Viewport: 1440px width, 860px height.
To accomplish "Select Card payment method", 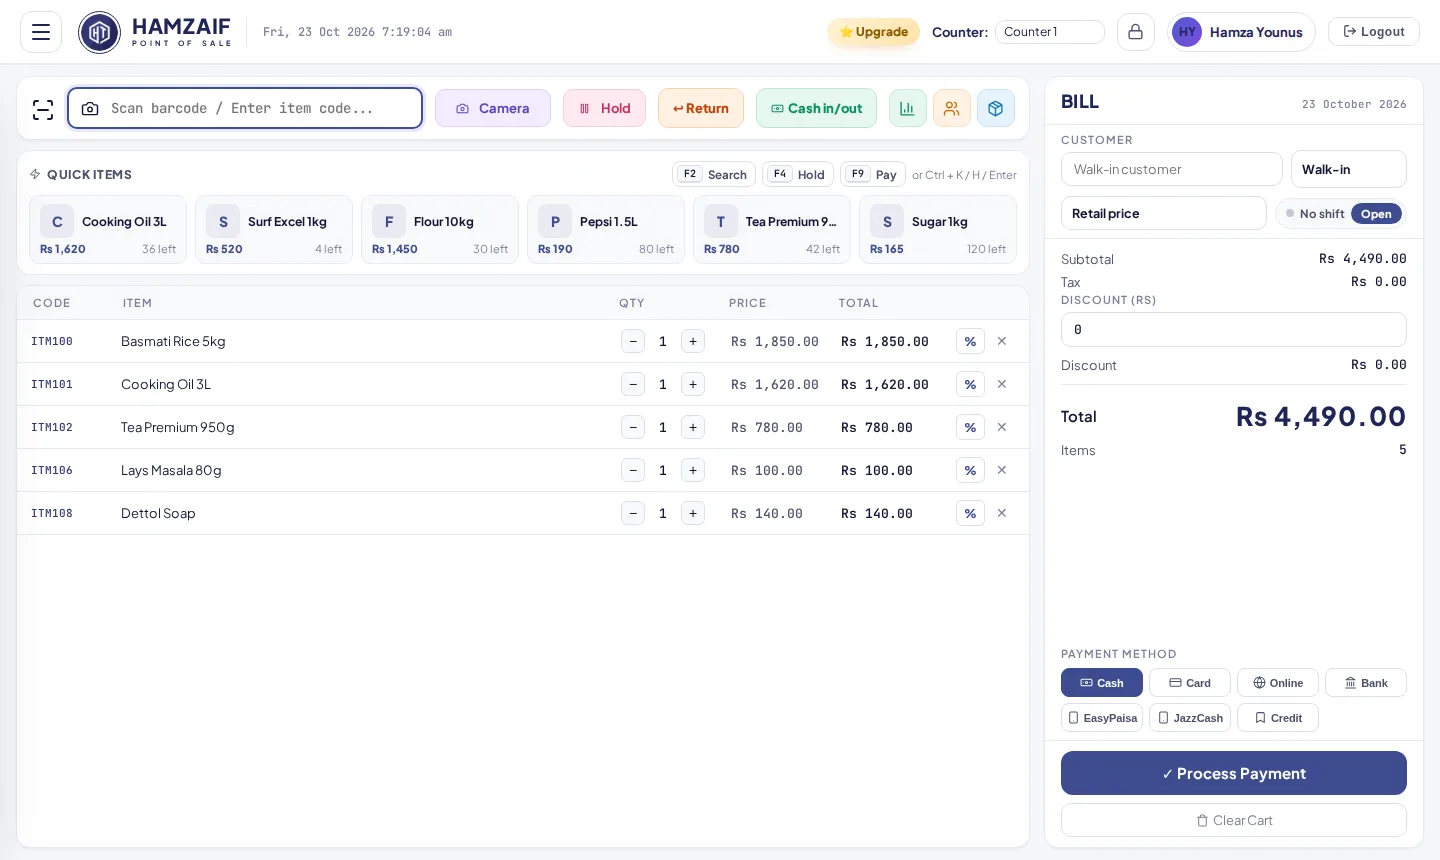I will (x=1190, y=683).
